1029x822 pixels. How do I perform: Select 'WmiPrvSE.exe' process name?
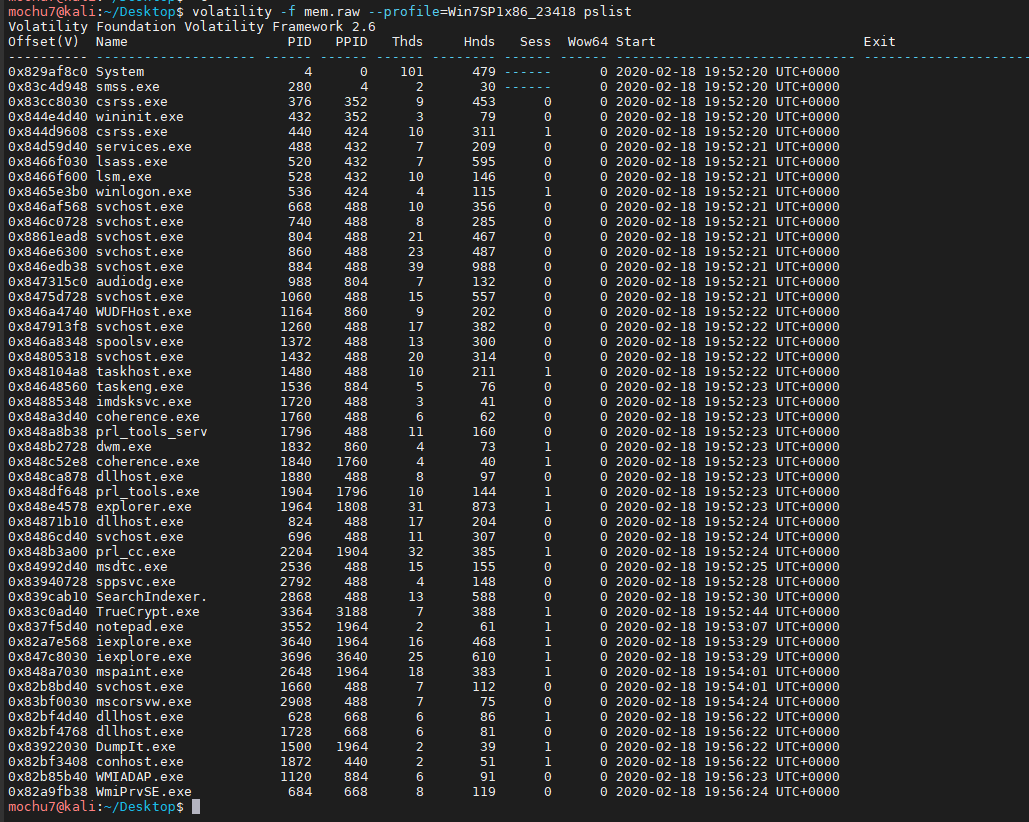tap(144, 792)
